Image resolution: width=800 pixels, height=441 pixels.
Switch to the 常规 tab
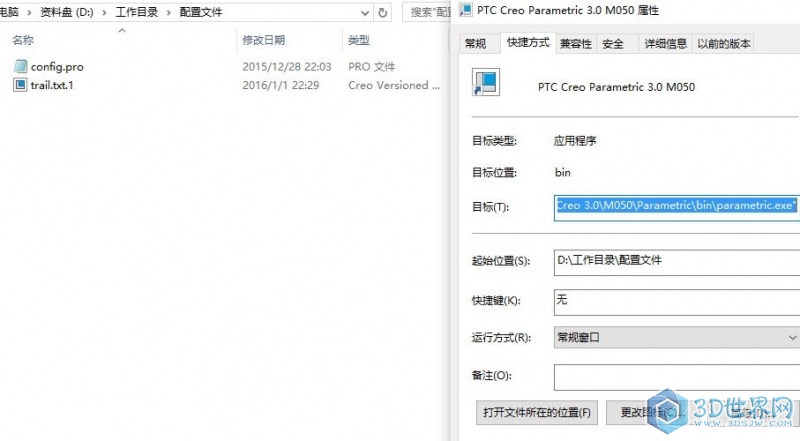pyautogui.click(x=476, y=44)
